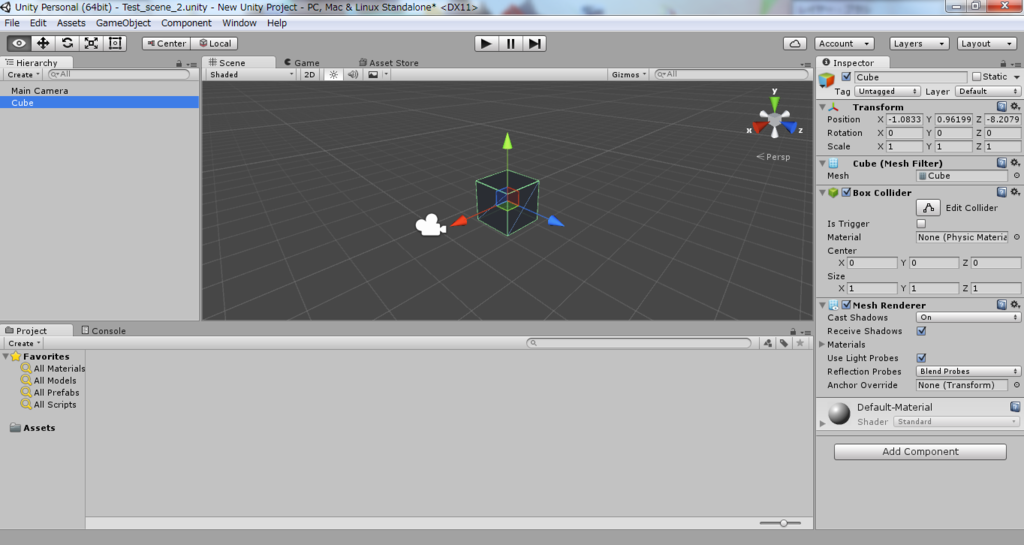Select the Rotate tool
1024x545 pixels.
[x=67, y=43]
